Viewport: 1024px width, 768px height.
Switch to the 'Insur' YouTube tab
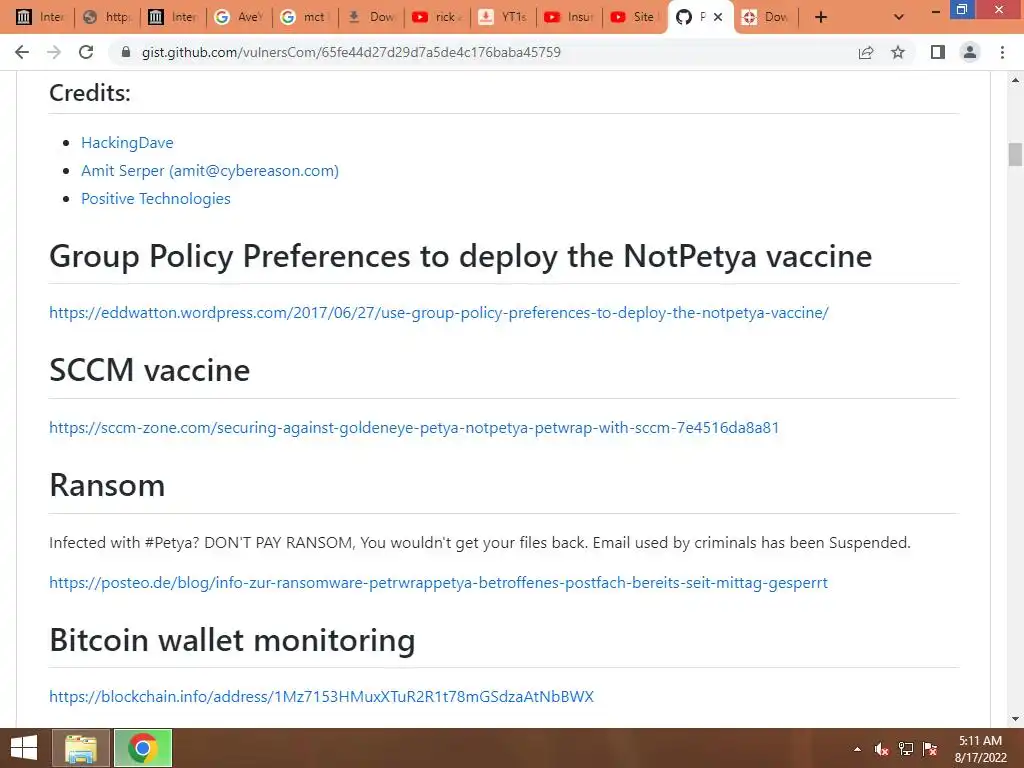tap(569, 17)
